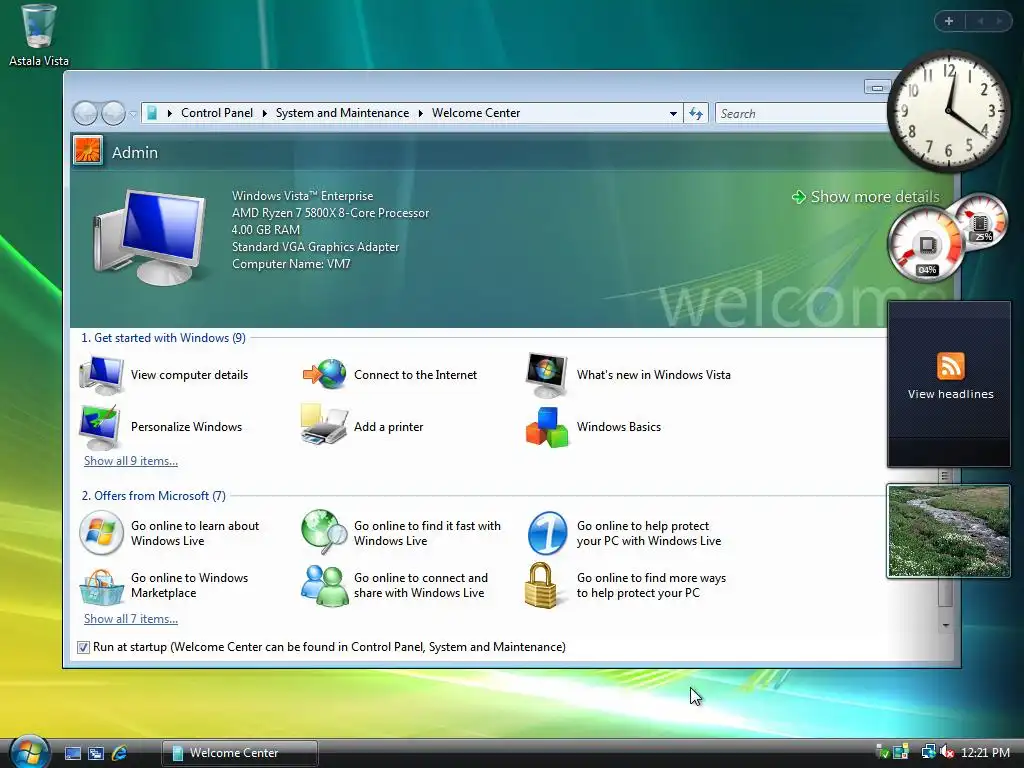Add a gadget with the sidebar plus button
The image size is (1024, 768).
949,21
